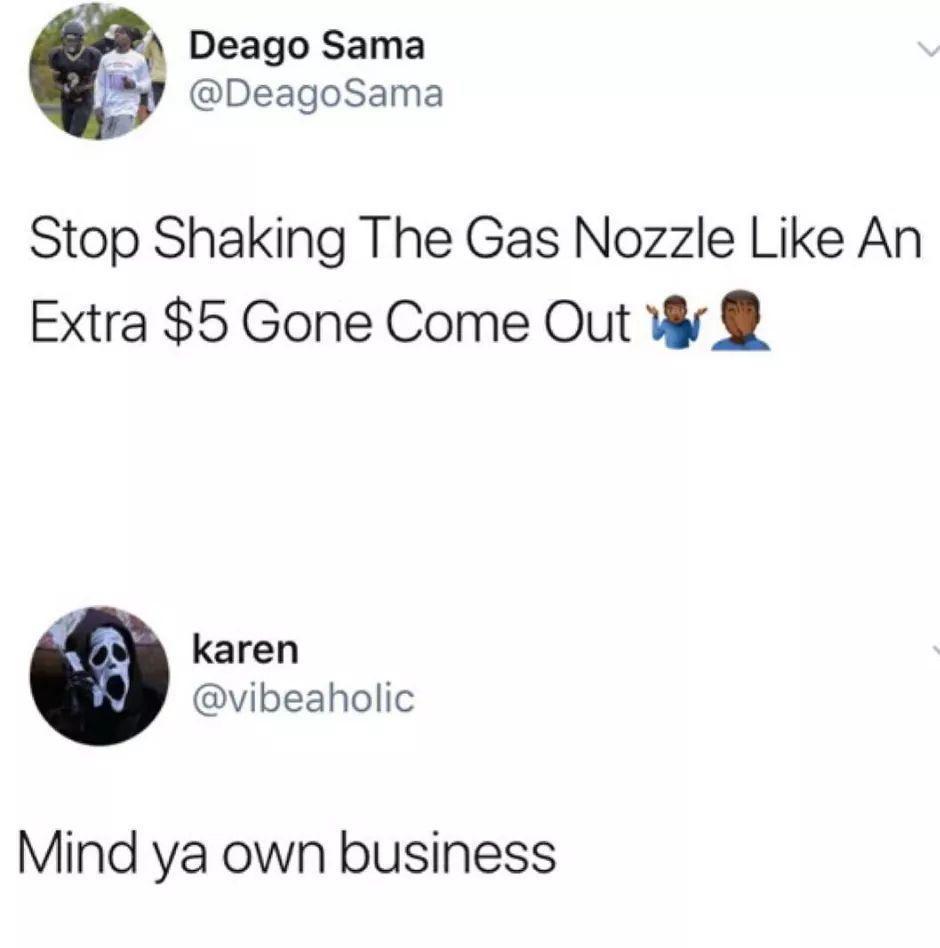The height and width of the screenshot is (948, 940).
Task: Click the word 'business' in karen's reply
Action: coord(447,853)
